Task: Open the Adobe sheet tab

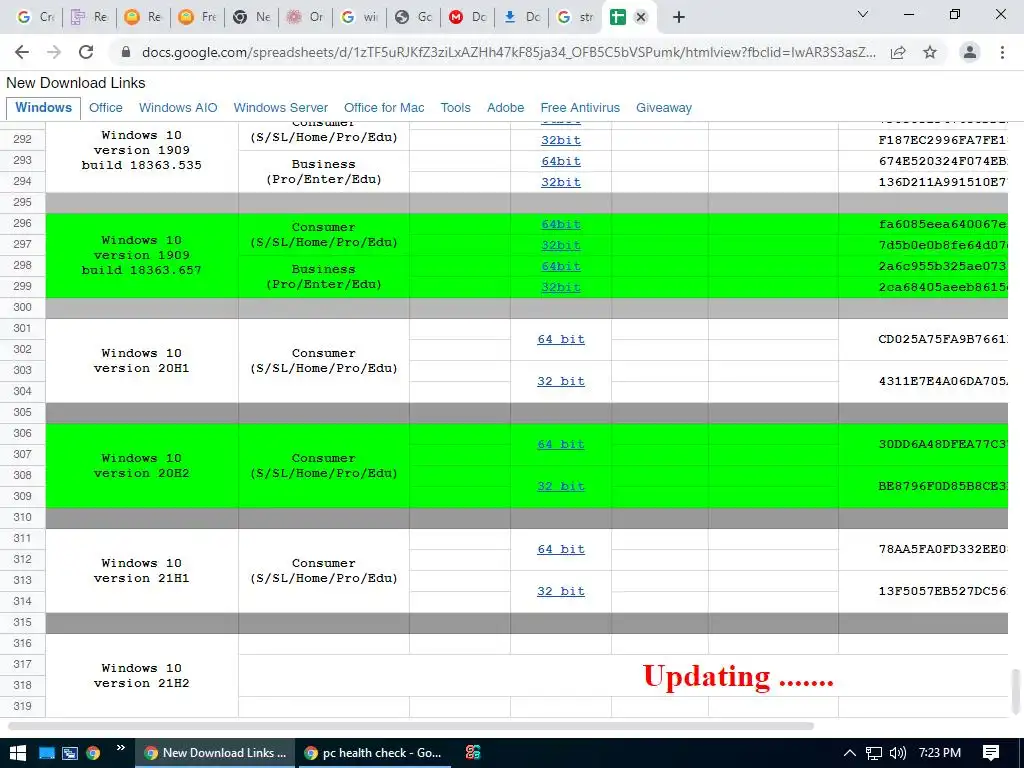Action: tap(505, 108)
